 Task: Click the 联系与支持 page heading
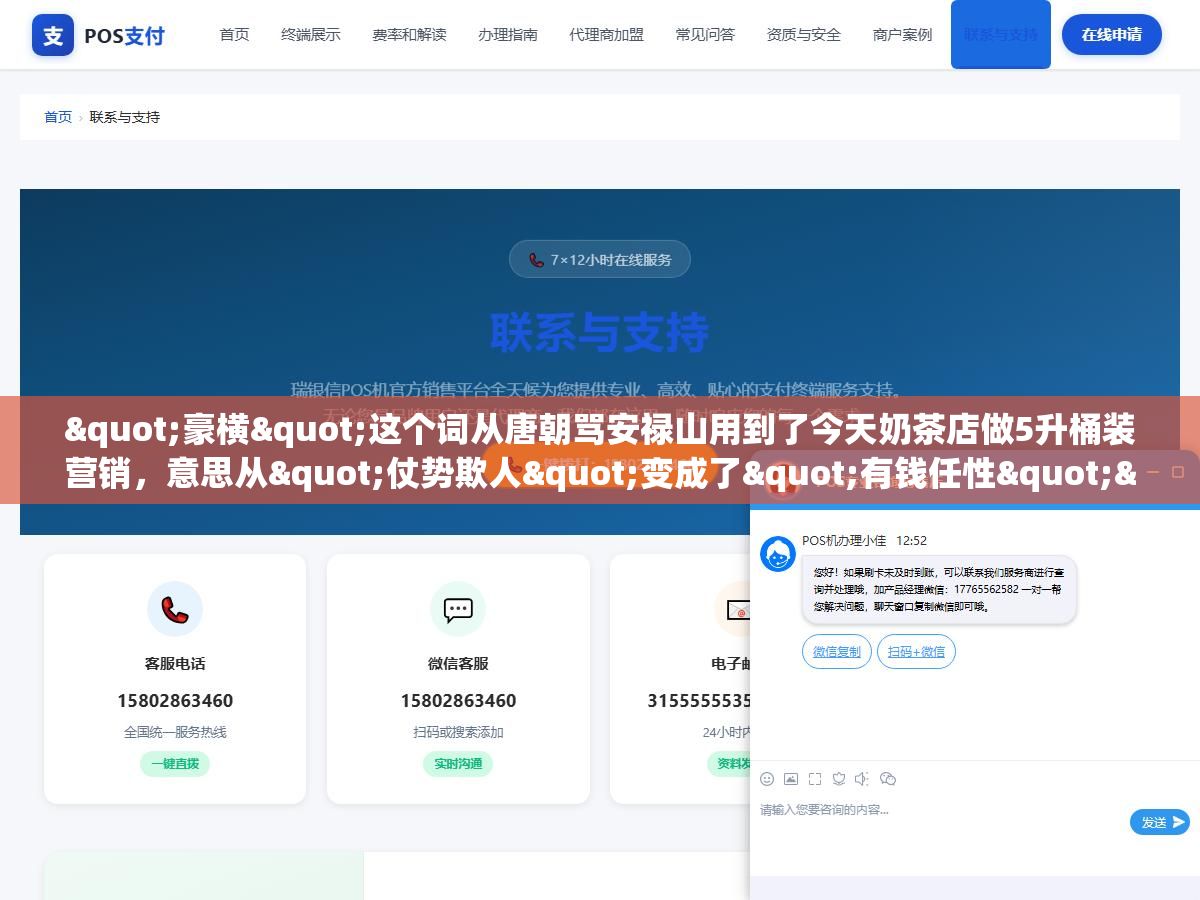(x=600, y=333)
